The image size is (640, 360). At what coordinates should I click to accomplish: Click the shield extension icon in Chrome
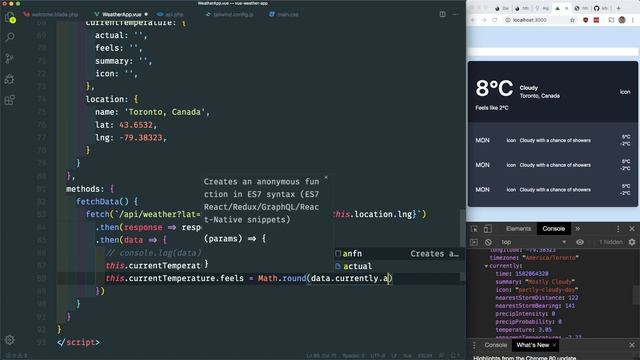(585, 20)
